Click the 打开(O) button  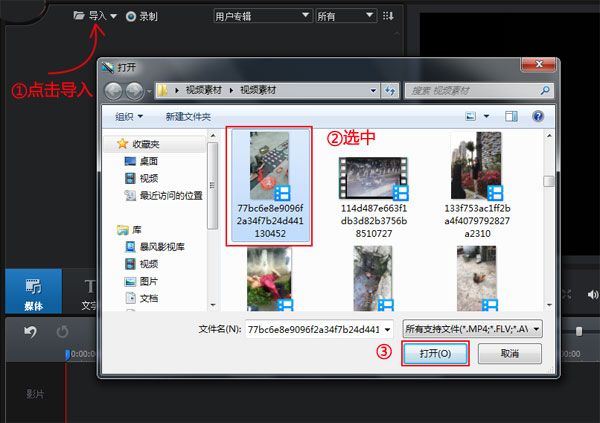pyautogui.click(x=435, y=353)
